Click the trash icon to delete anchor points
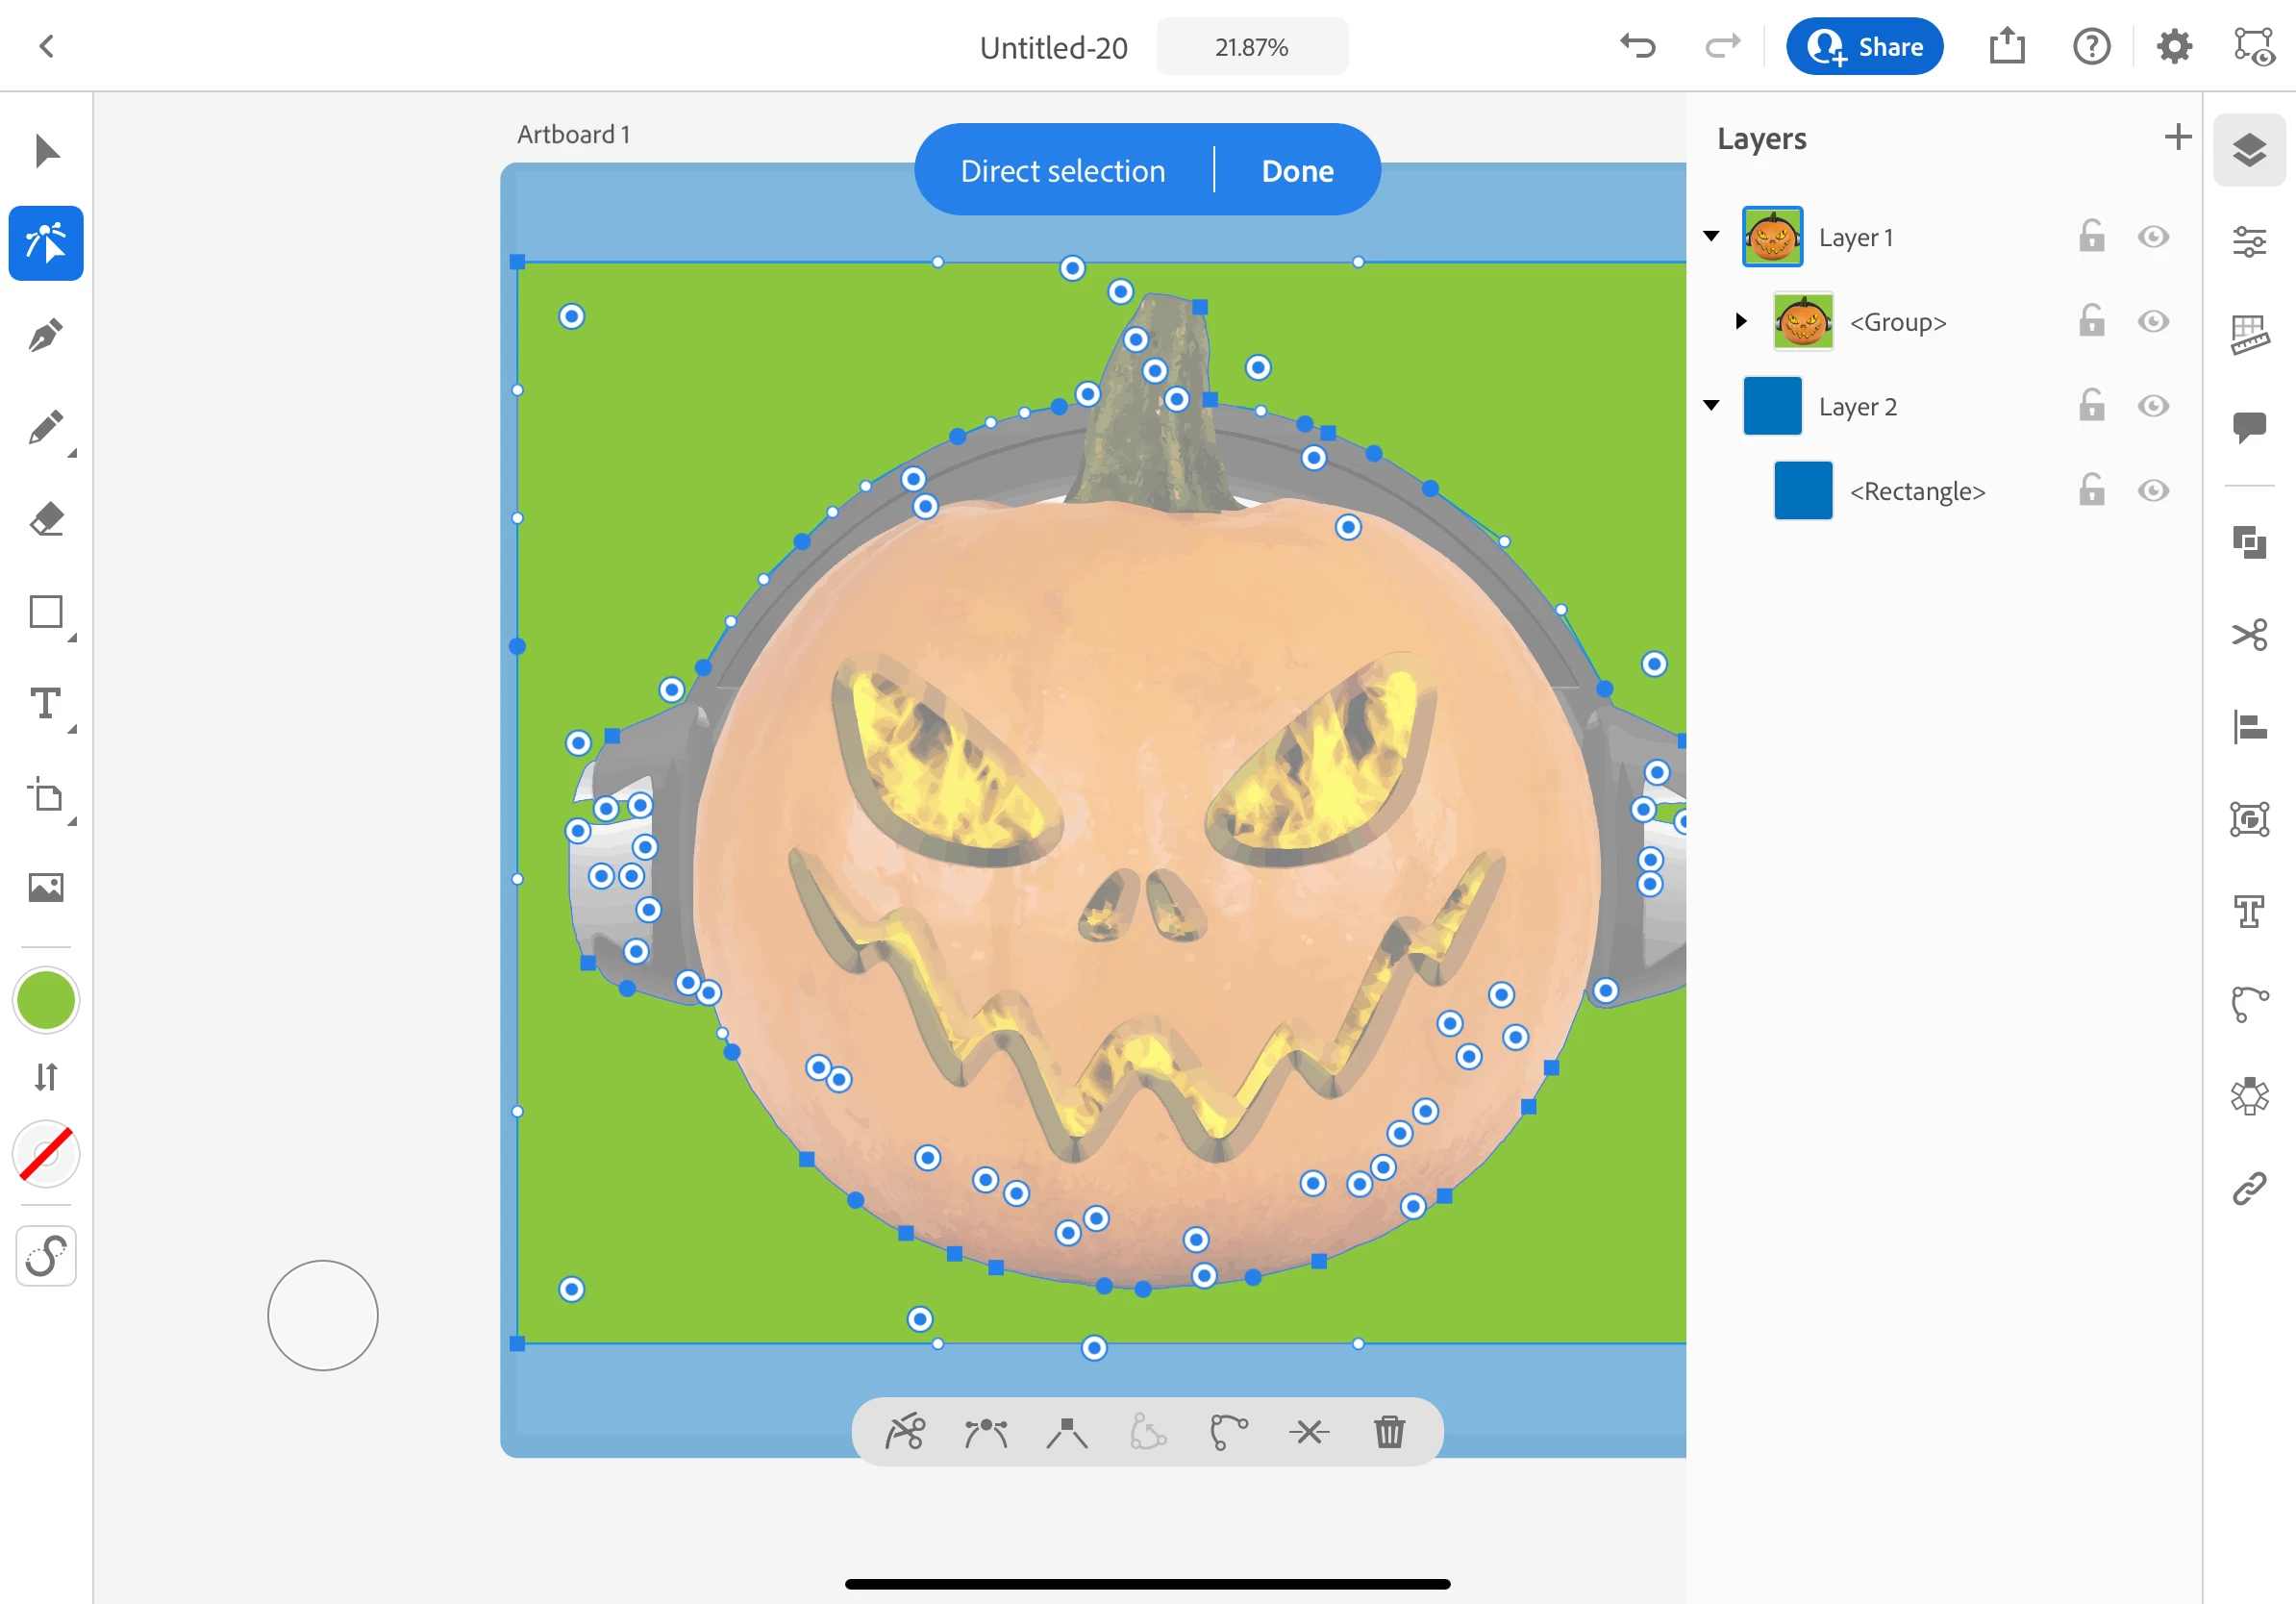This screenshot has height=1604, width=2296. pos(1389,1432)
